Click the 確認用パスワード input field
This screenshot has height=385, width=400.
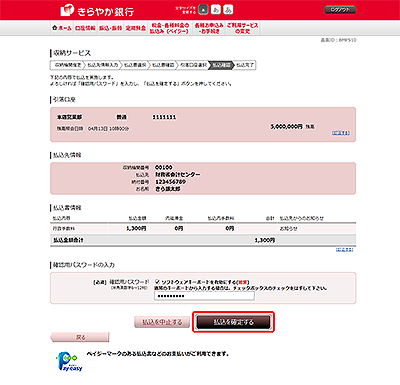(x=204, y=296)
